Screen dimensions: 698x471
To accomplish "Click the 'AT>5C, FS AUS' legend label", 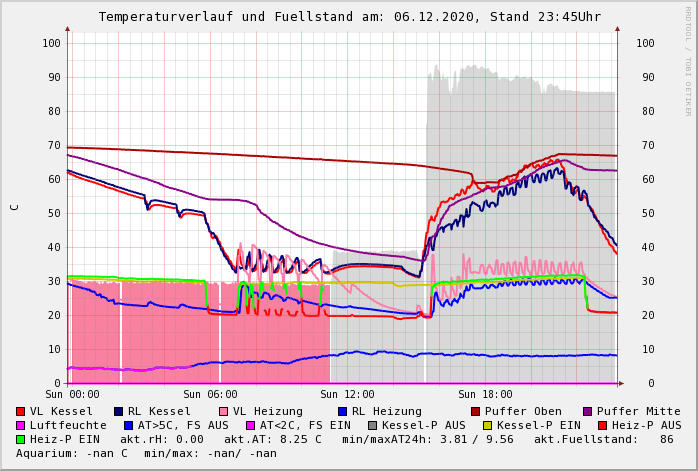I will coord(183,426).
